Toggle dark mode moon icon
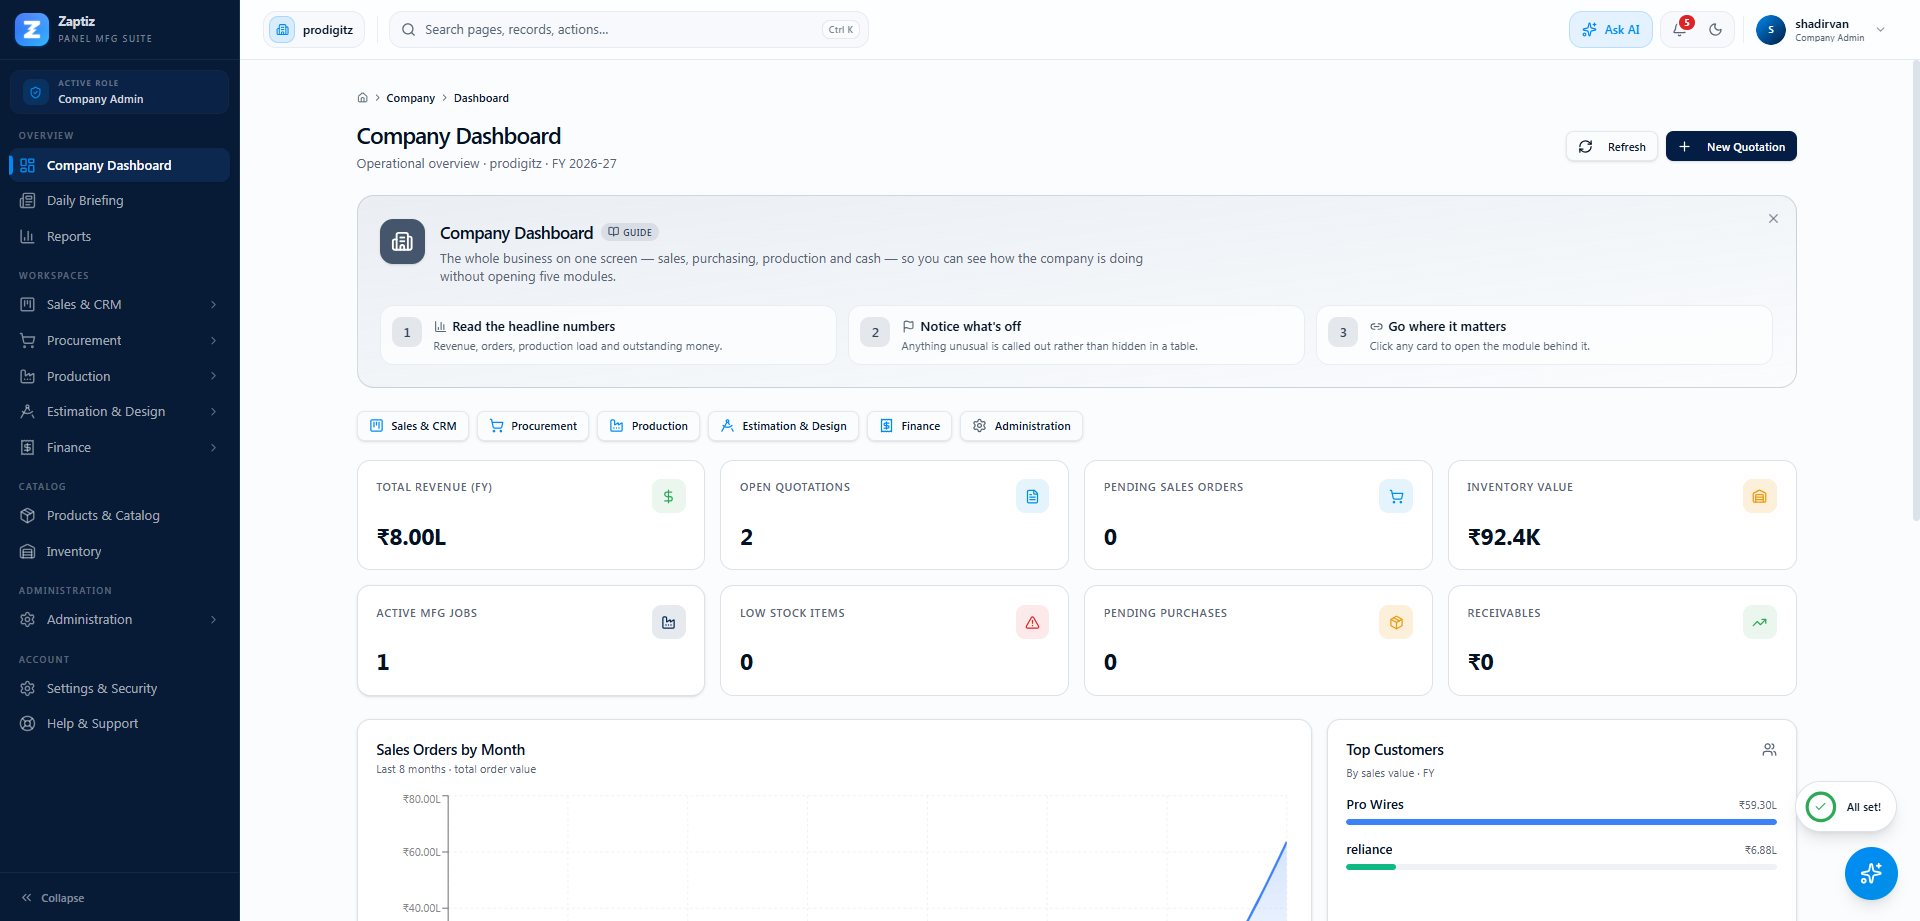The image size is (1920, 921). (1716, 30)
